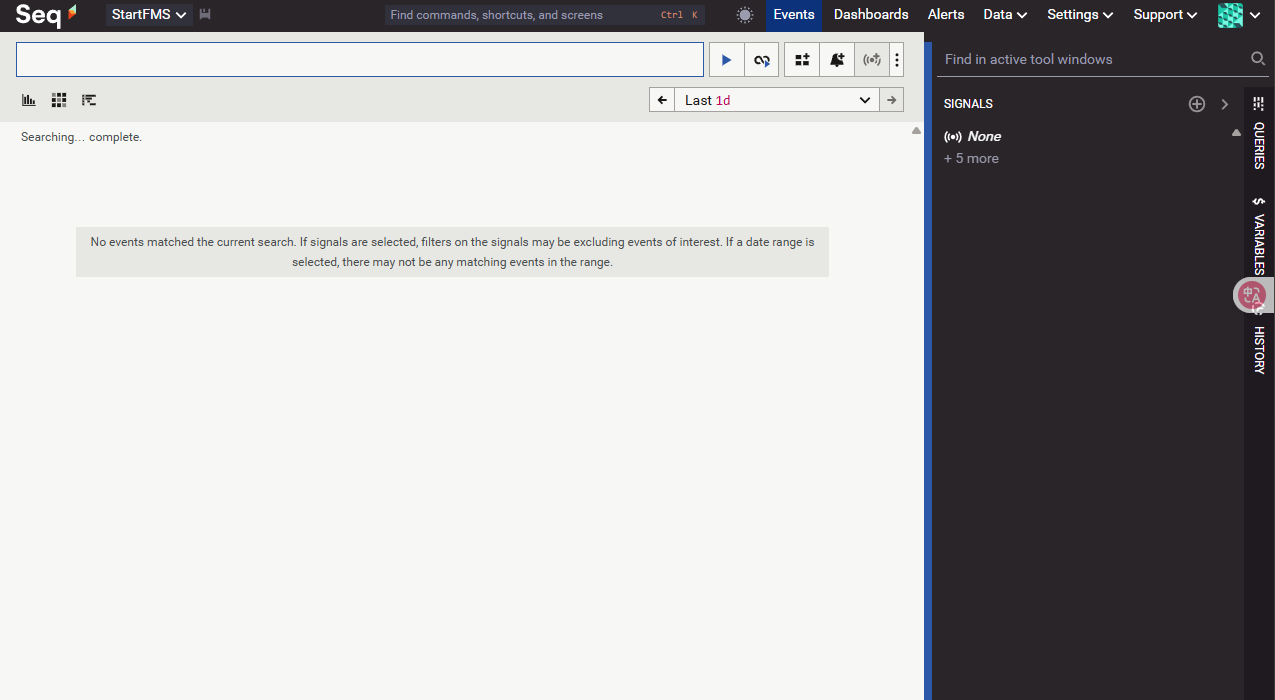The image size is (1275, 700).
Task: Open more options vertical ellipsis
Action: pyautogui.click(x=897, y=60)
